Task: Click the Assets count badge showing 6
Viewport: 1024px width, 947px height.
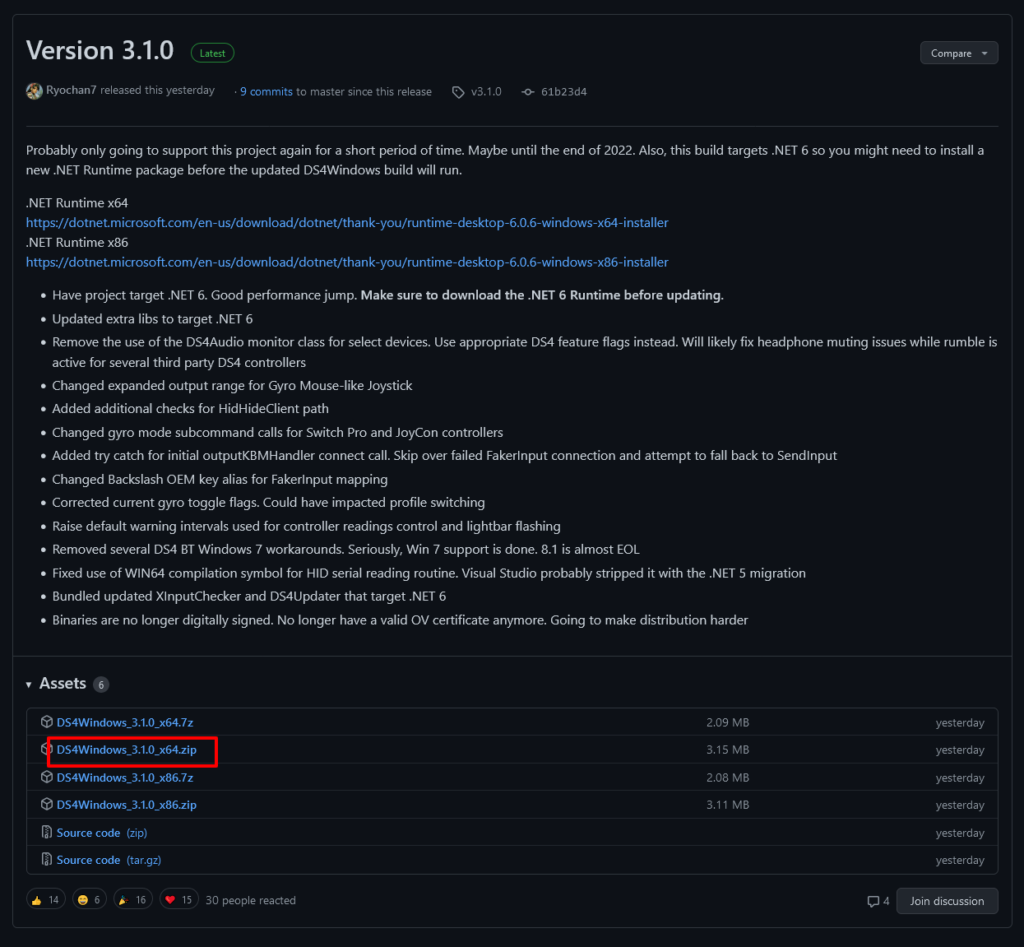Action: click(101, 684)
